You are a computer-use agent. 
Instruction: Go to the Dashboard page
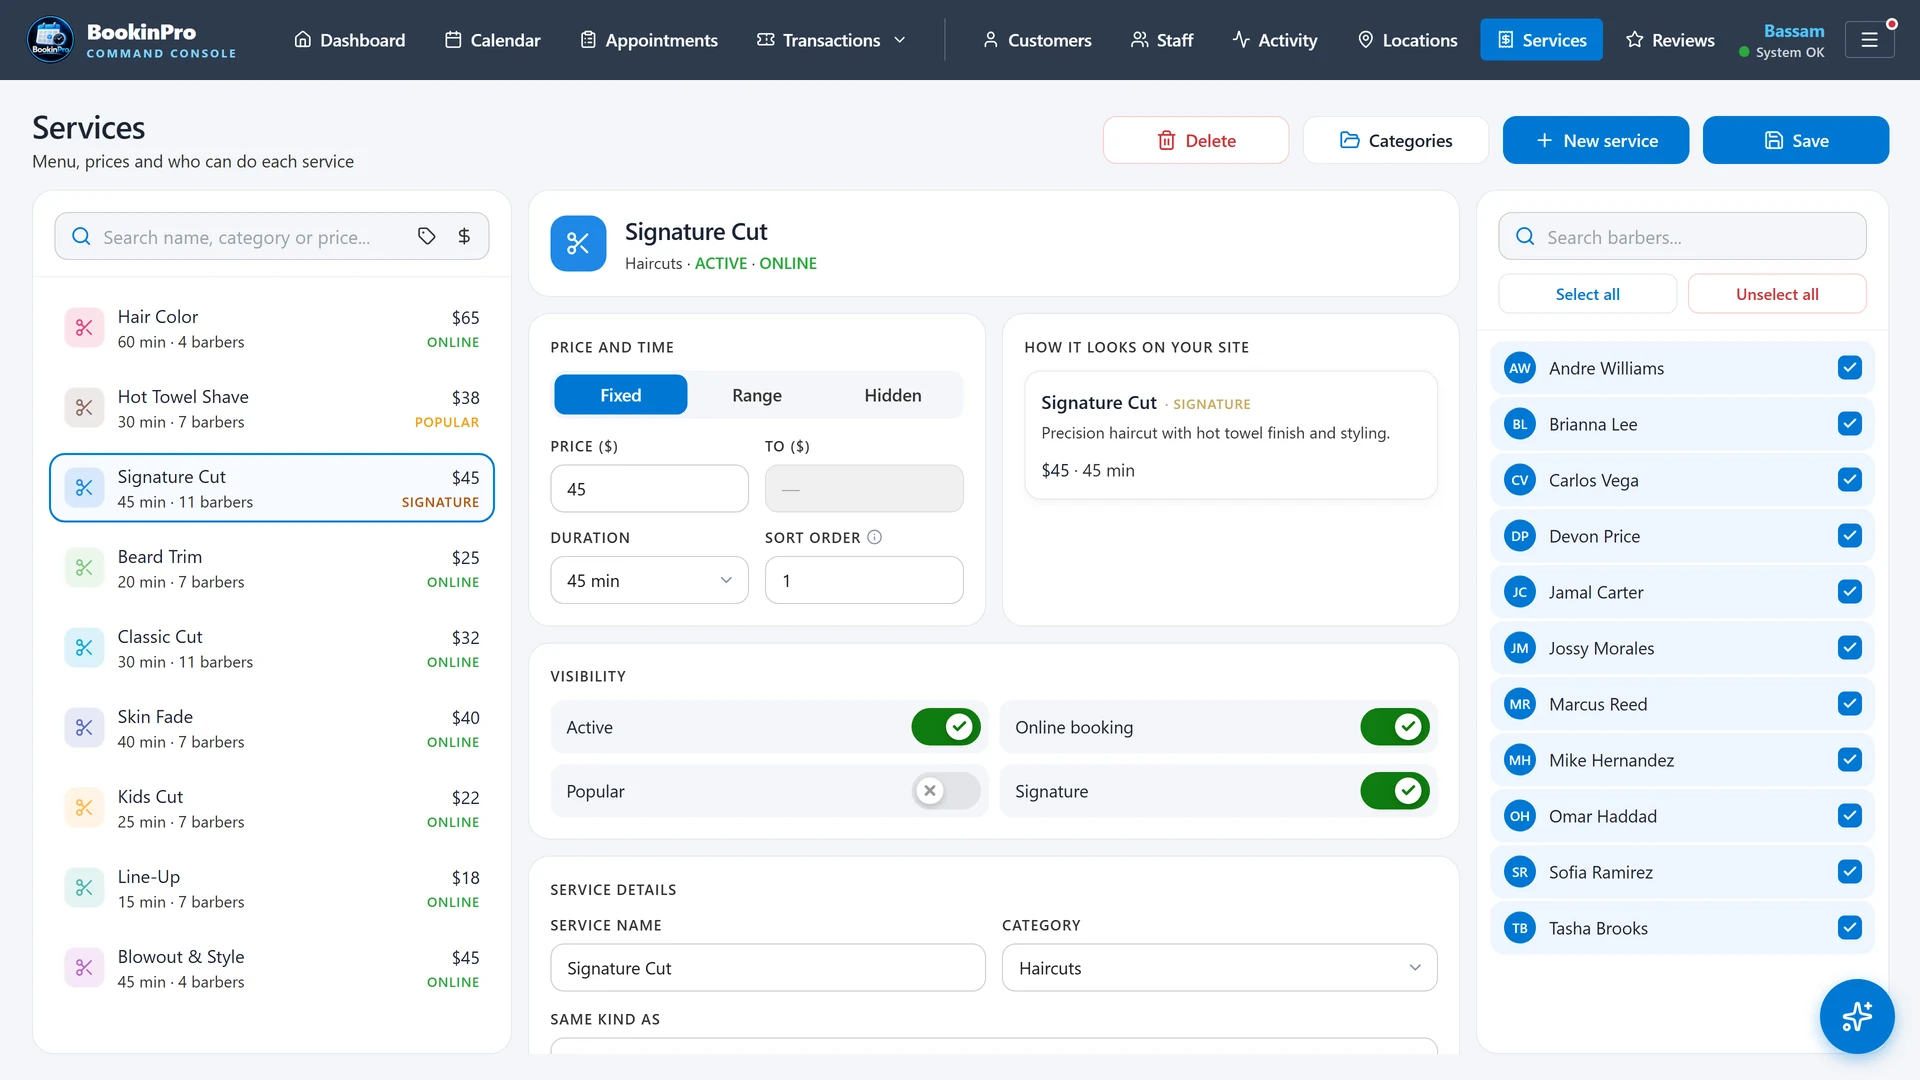point(350,40)
